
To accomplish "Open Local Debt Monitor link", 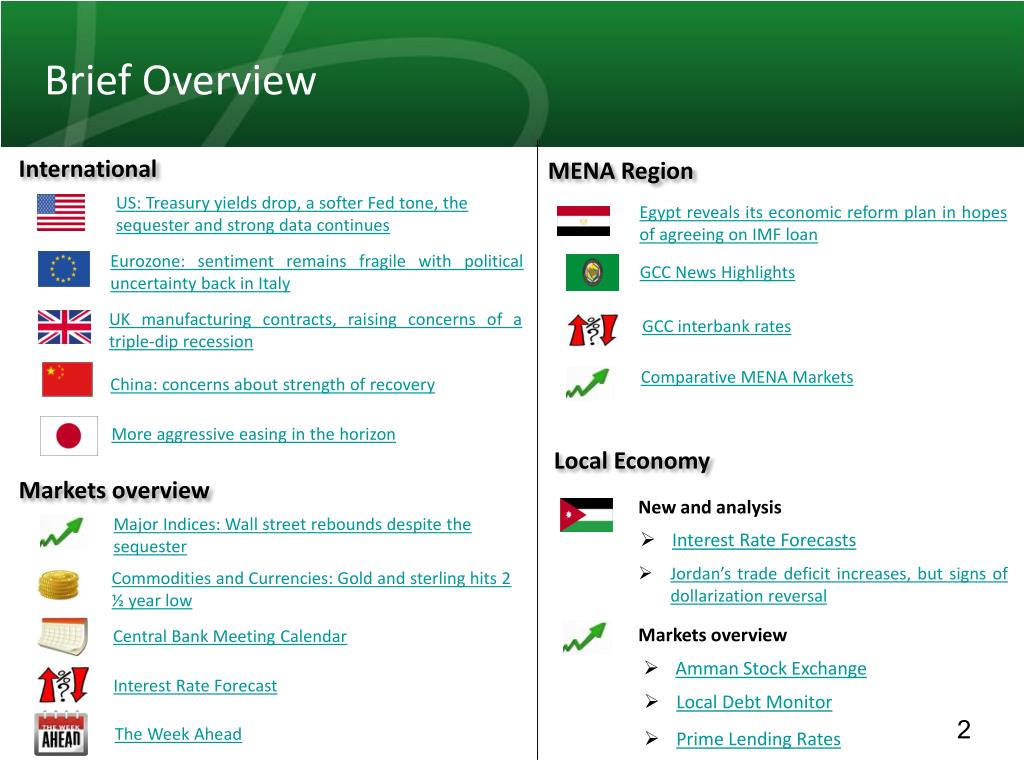I will [x=754, y=702].
